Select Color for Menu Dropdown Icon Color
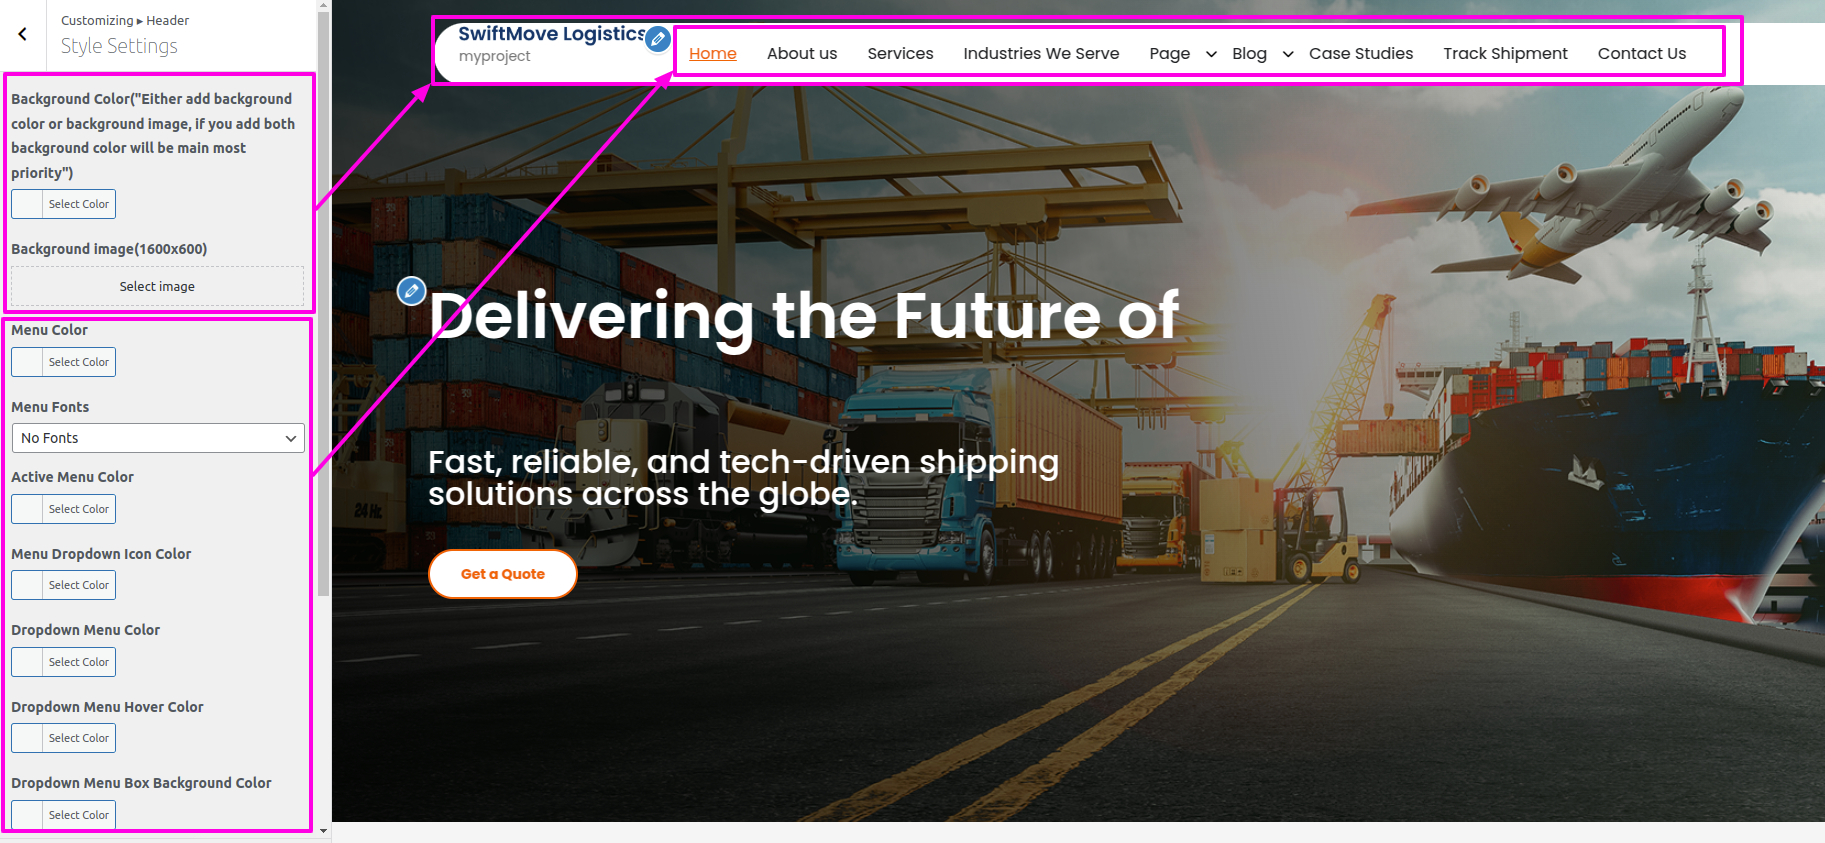Screen dimensions: 1825x843 (63, 585)
